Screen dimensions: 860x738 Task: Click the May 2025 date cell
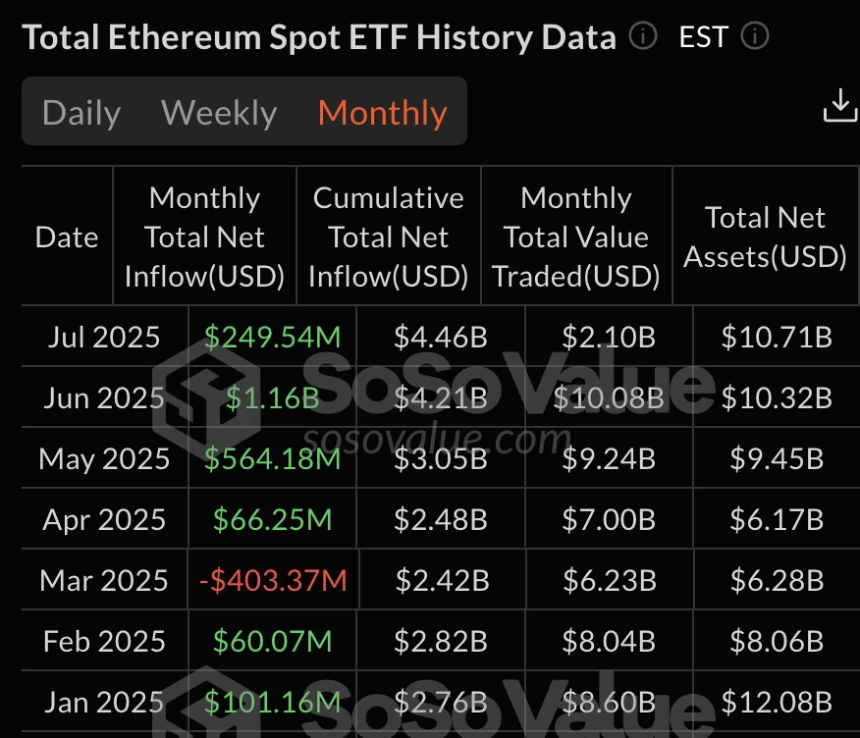104,459
